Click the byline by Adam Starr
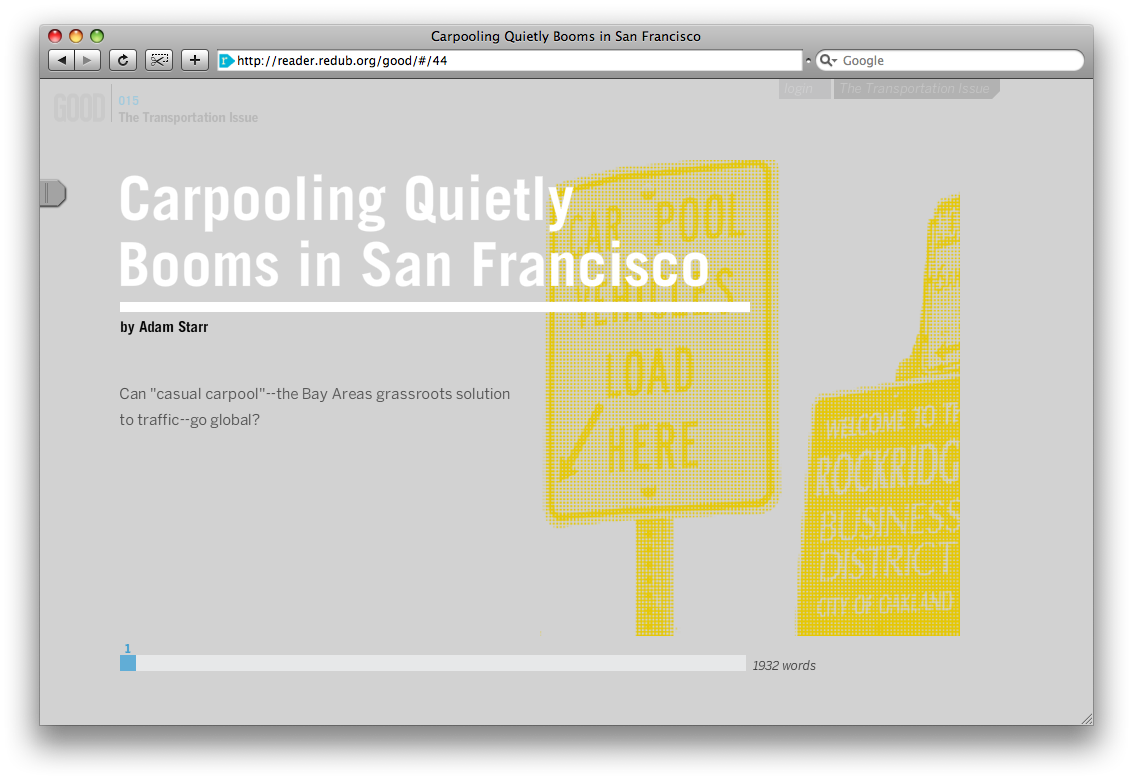Viewport: 1133px width, 780px height. (x=164, y=327)
